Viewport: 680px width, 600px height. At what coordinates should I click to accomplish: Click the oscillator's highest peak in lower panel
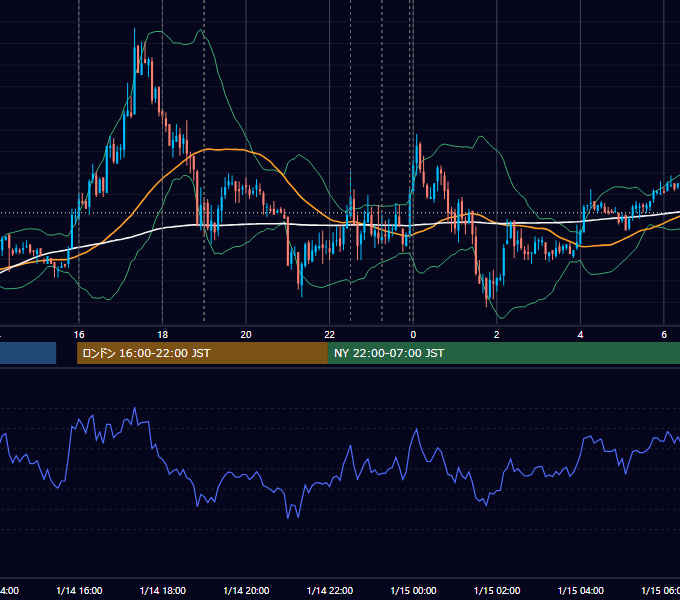(x=134, y=409)
